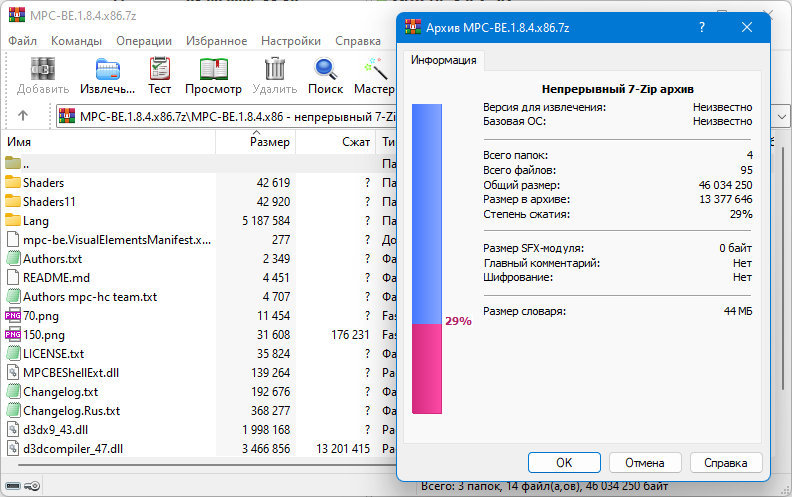The image size is (792, 497).
Task: Select the Shaders11 folder icon
Action: [x=13, y=201]
